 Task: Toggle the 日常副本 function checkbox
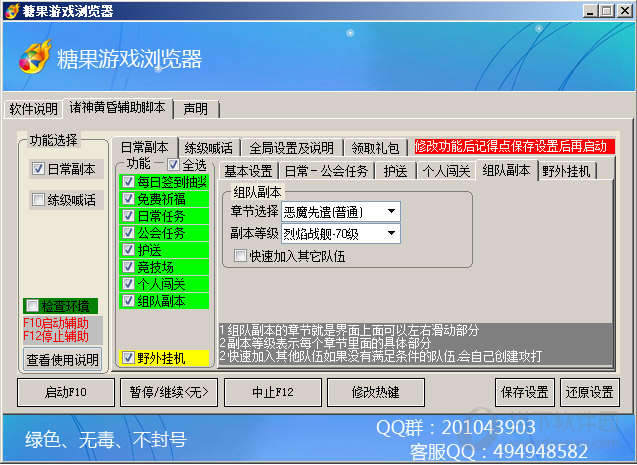coord(38,169)
